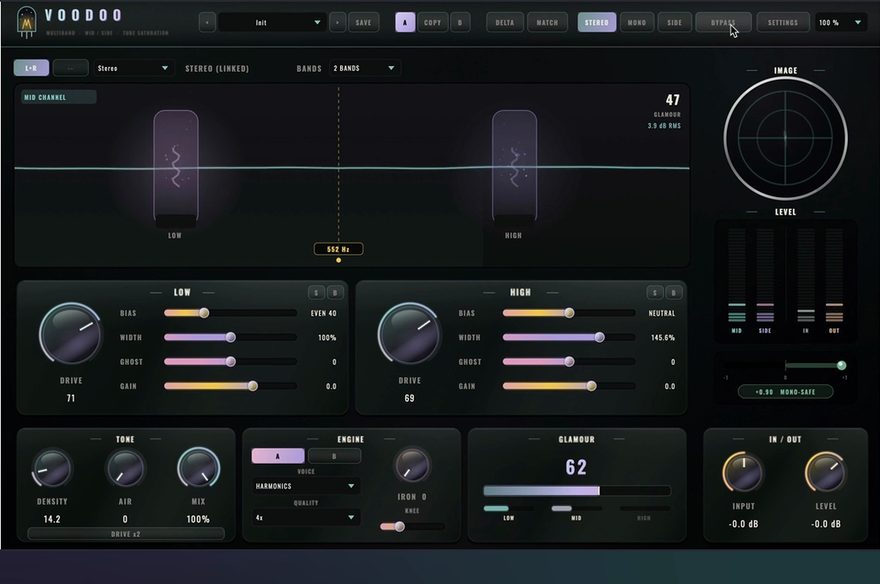880x584 pixels.
Task: Click the Glamour 47 readout
Action: tap(672, 100)
